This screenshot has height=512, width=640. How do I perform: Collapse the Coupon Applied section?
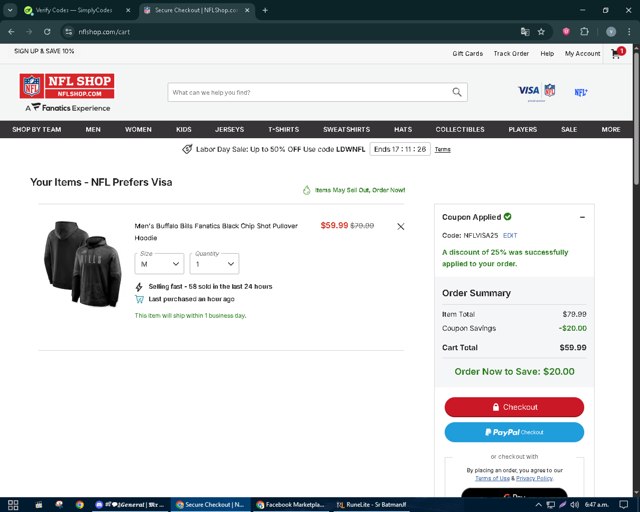coord(582,217)
